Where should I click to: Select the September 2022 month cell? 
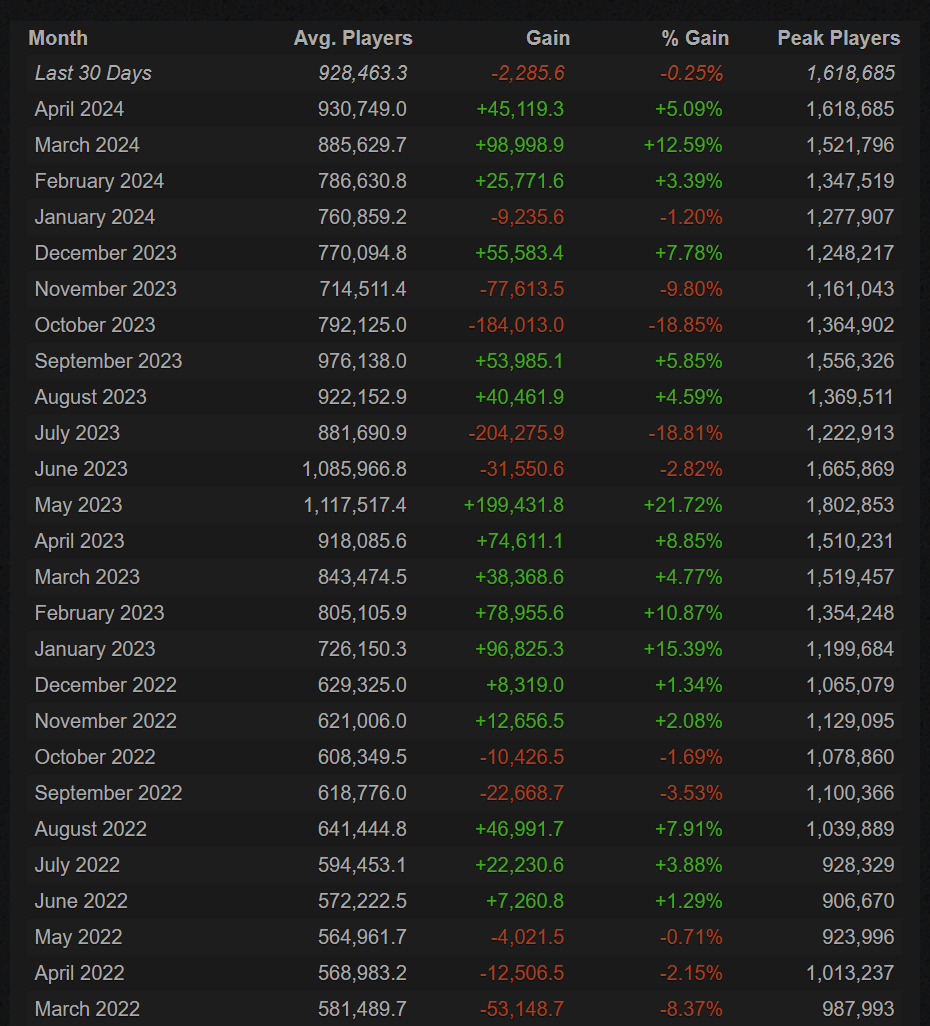109,793
